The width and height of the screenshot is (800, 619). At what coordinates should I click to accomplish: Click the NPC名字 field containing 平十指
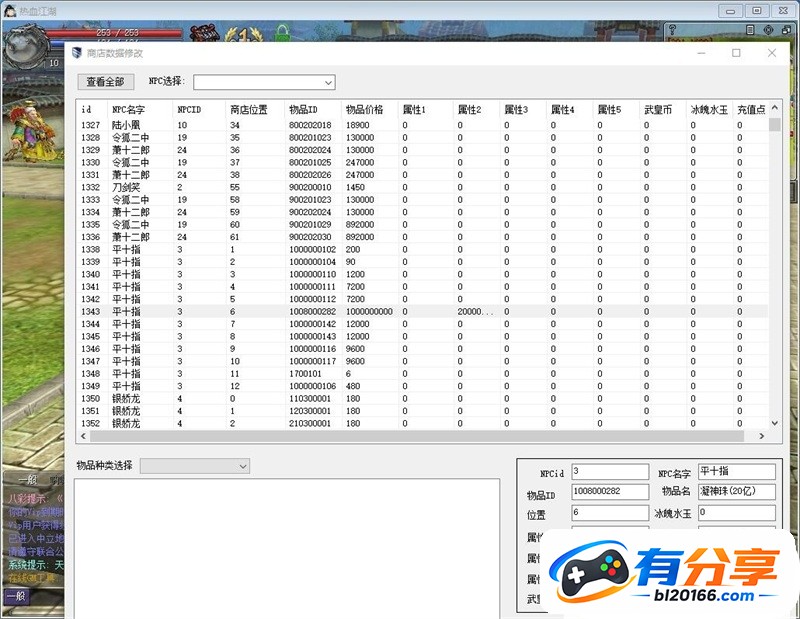(x=736, y=471)
